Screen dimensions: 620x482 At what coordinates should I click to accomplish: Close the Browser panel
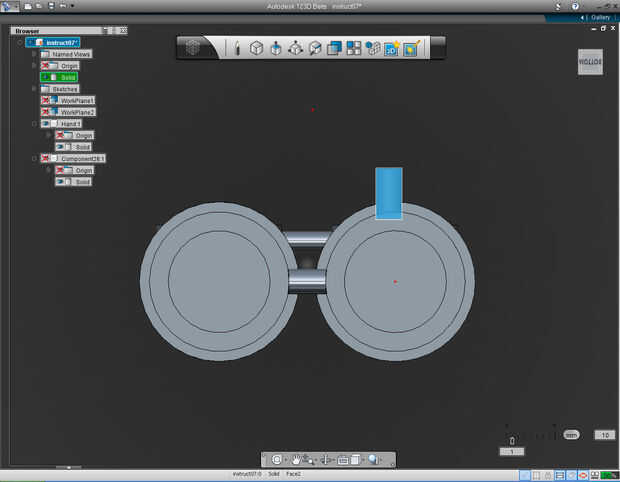[x=123, y=30]
